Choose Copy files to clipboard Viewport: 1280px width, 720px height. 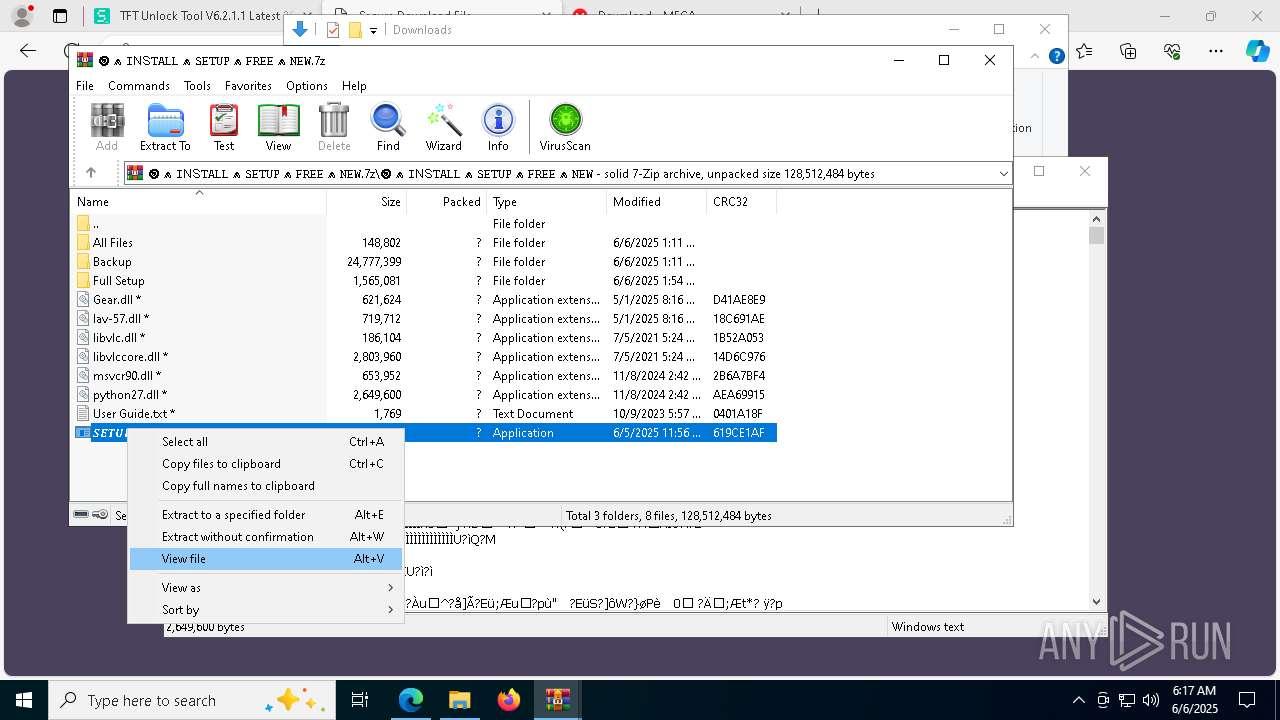tap(265, 464)
